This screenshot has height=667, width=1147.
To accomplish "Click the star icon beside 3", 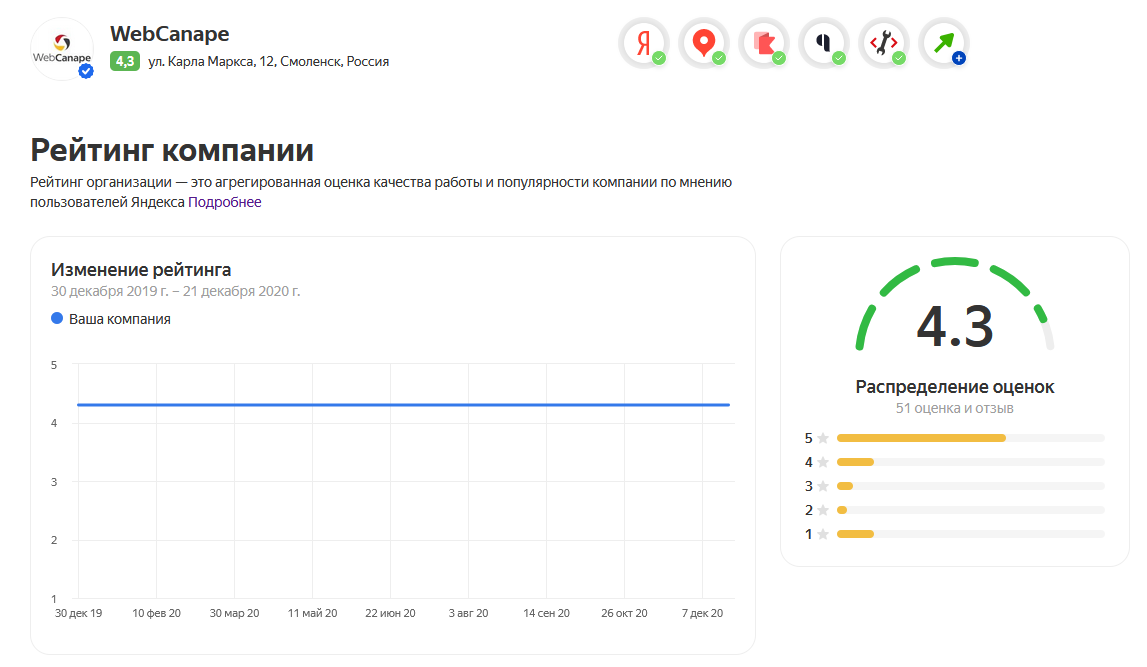I will [823, 486].
